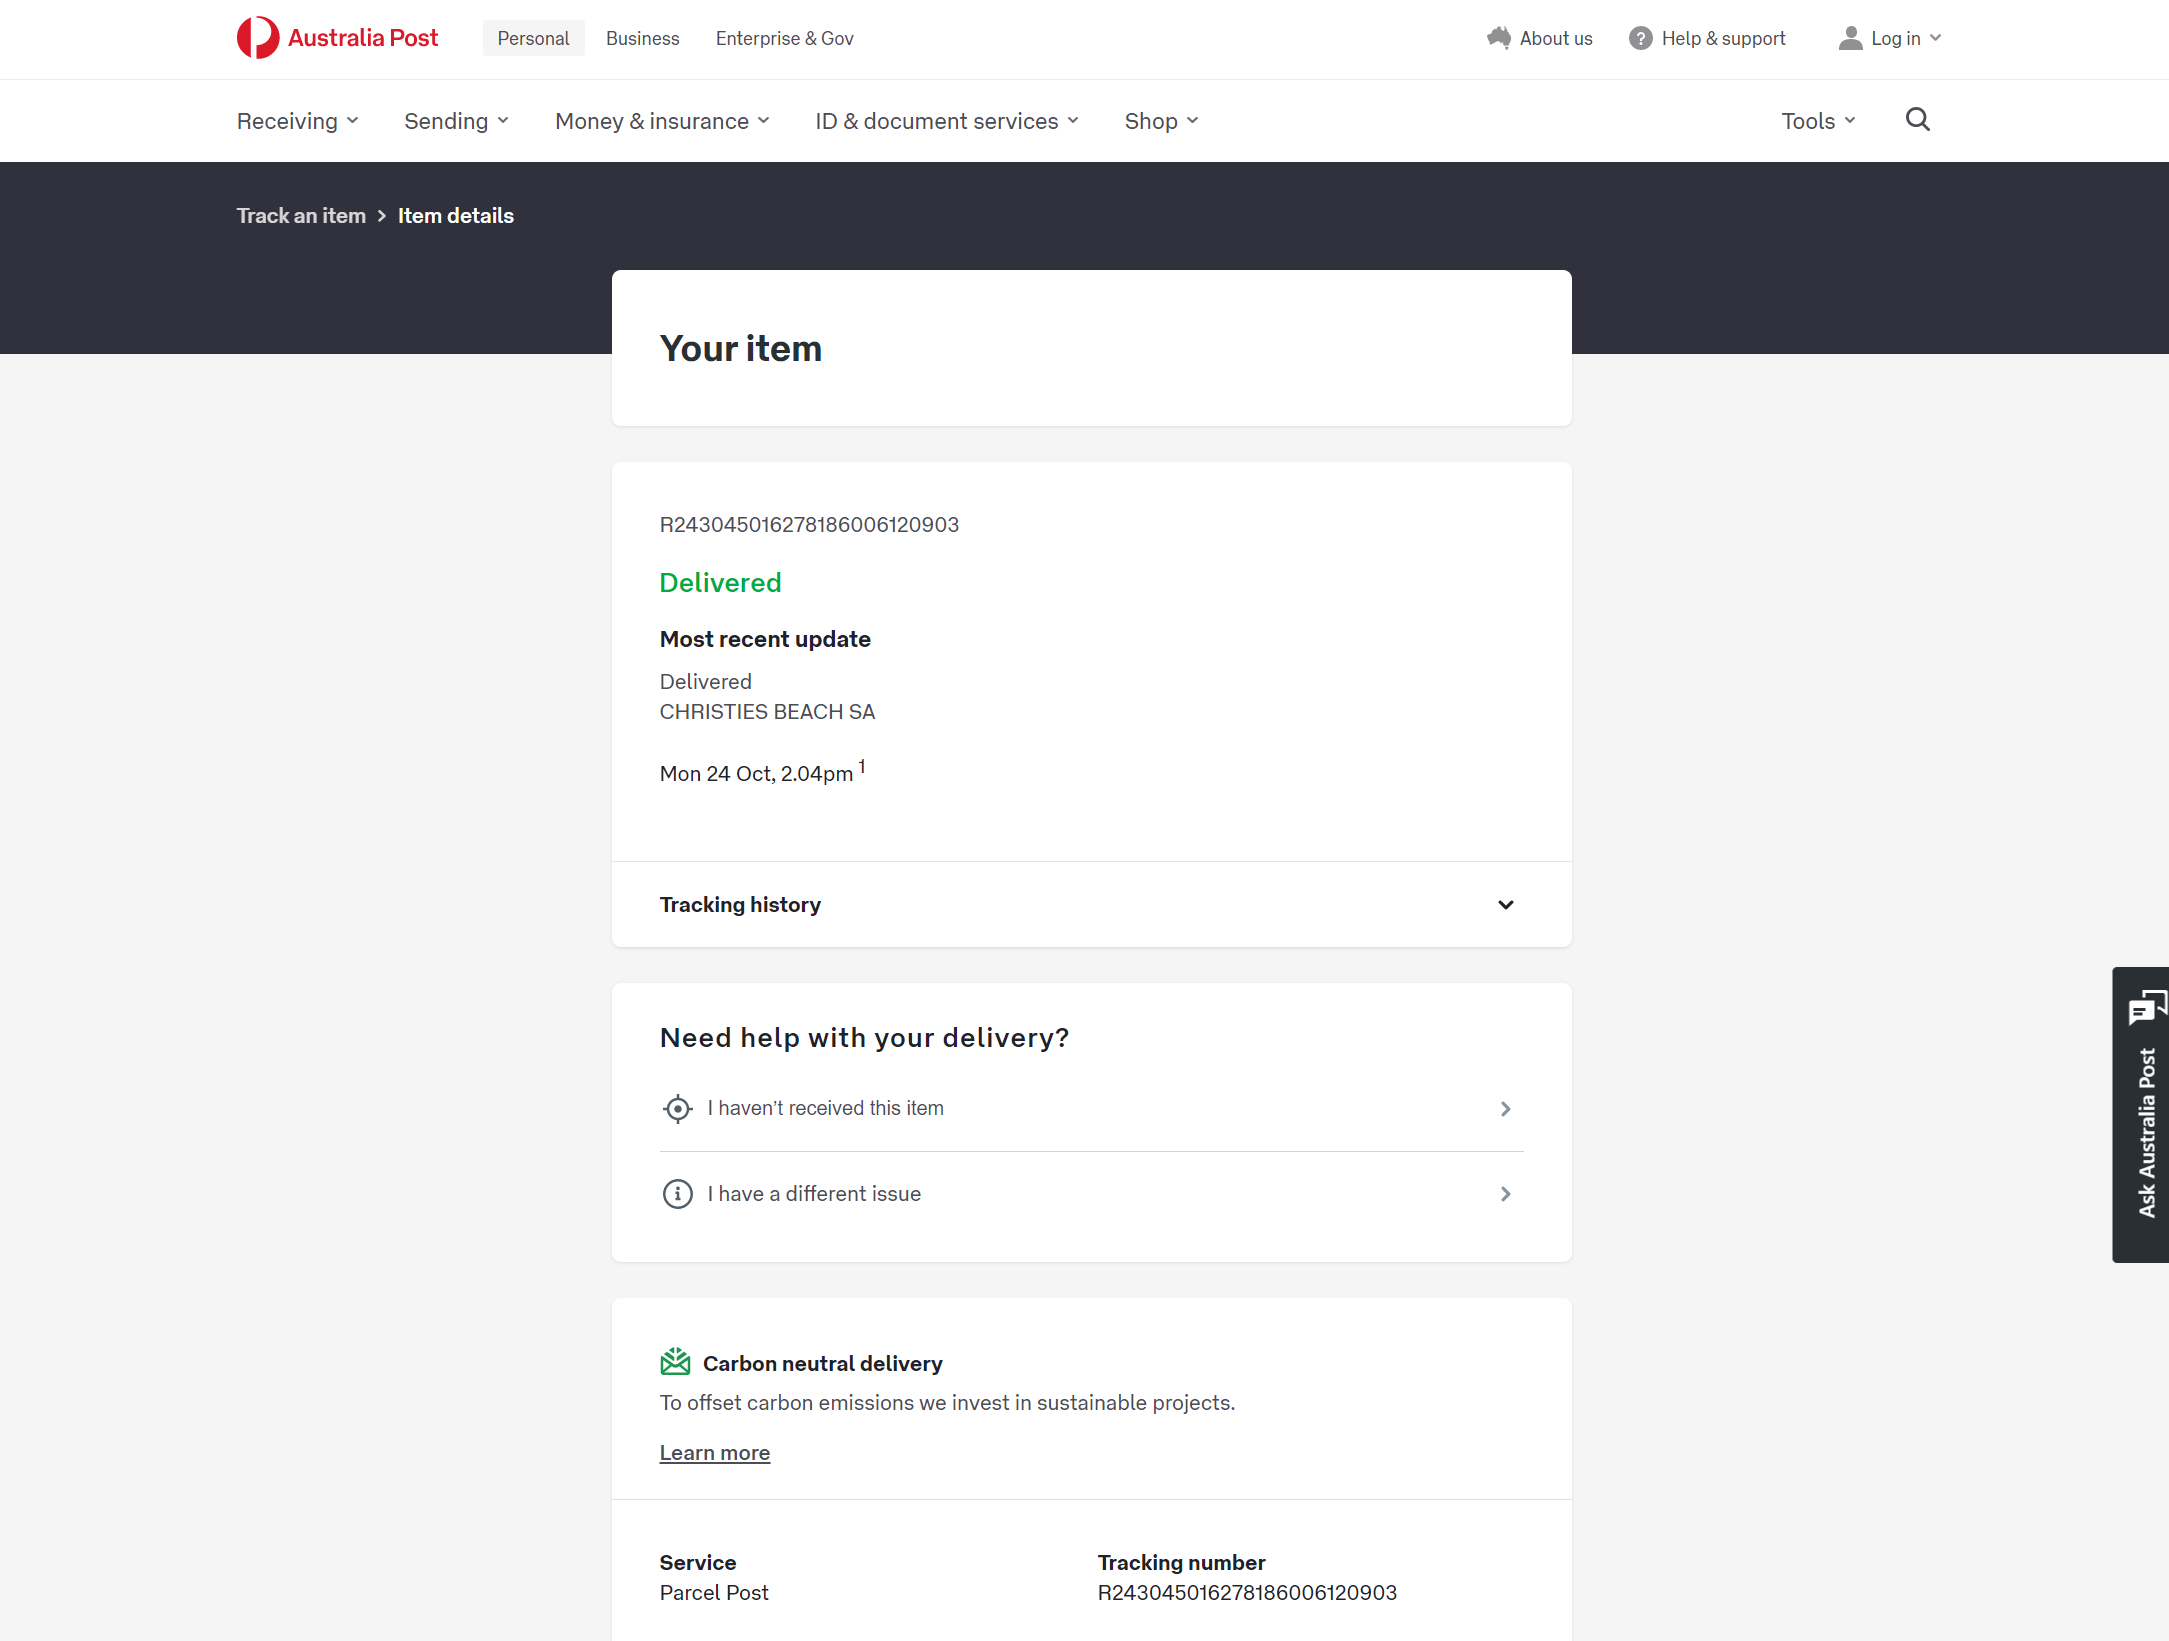
Task: Select the Enterprise & Gov tab
Action: [784, 38]
